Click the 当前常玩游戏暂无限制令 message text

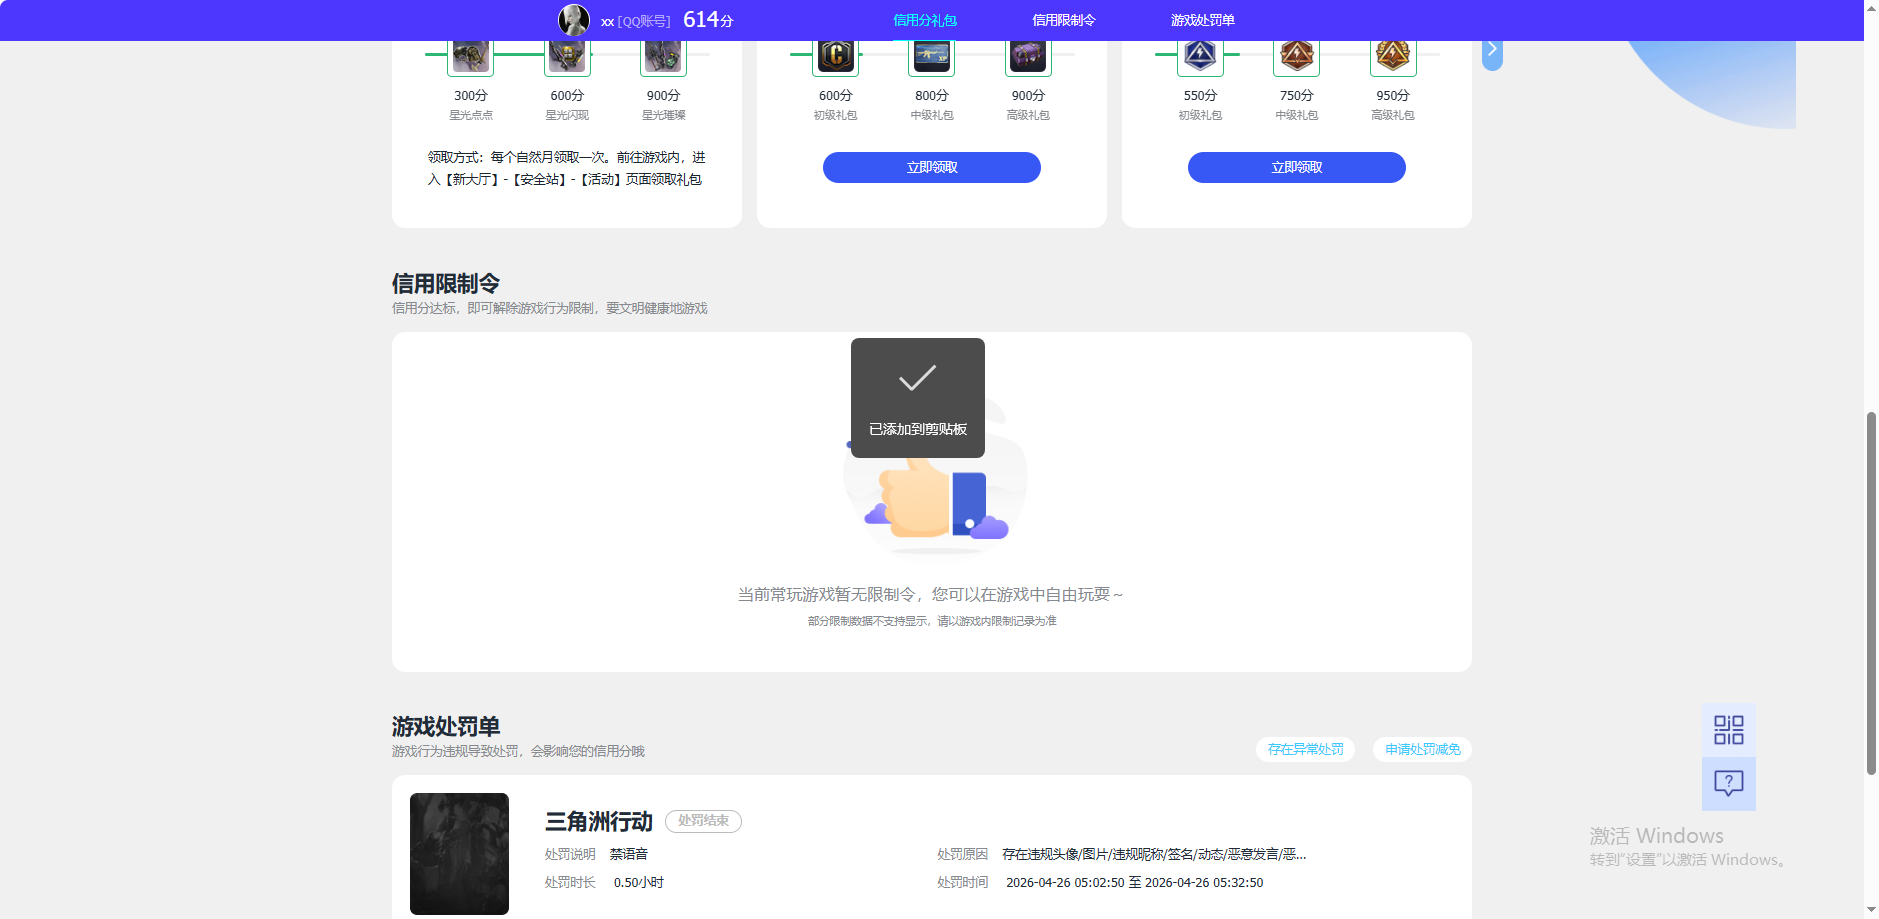coord(931,594)
